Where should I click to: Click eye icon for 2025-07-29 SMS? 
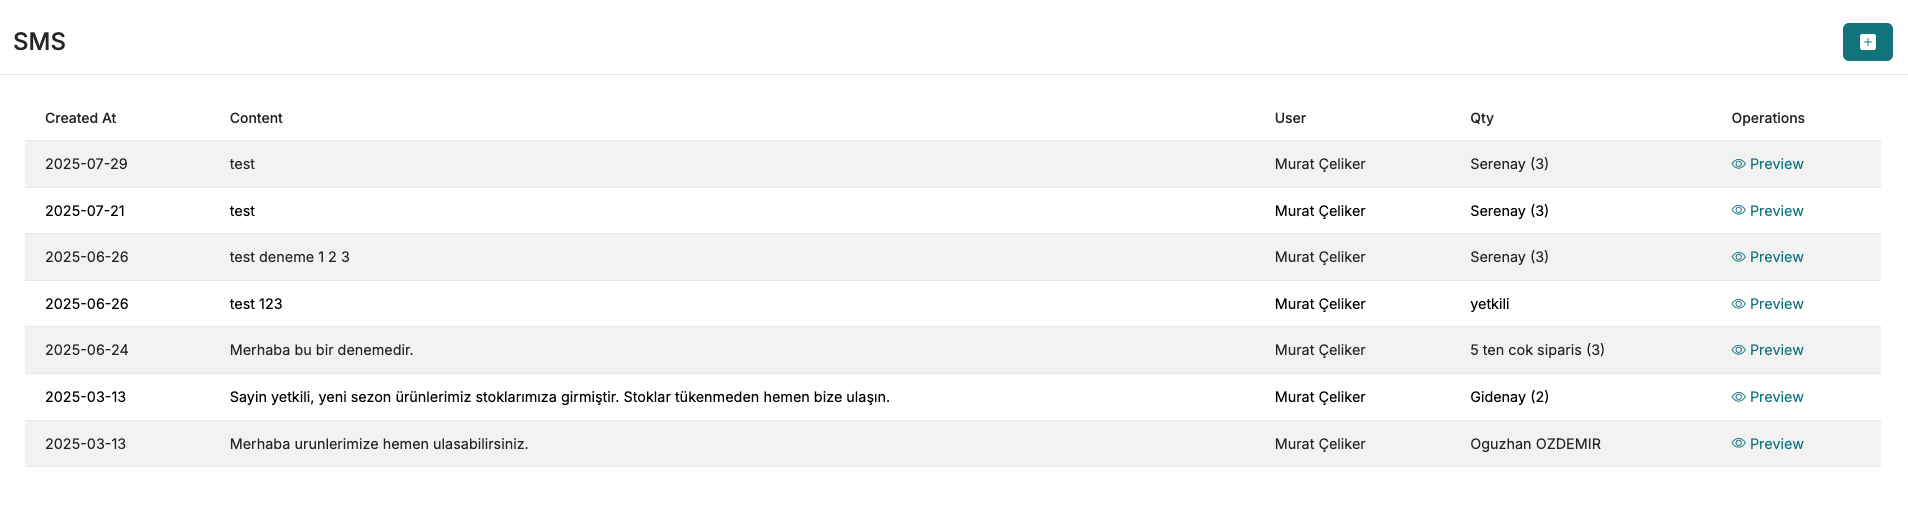point(1738,164)
